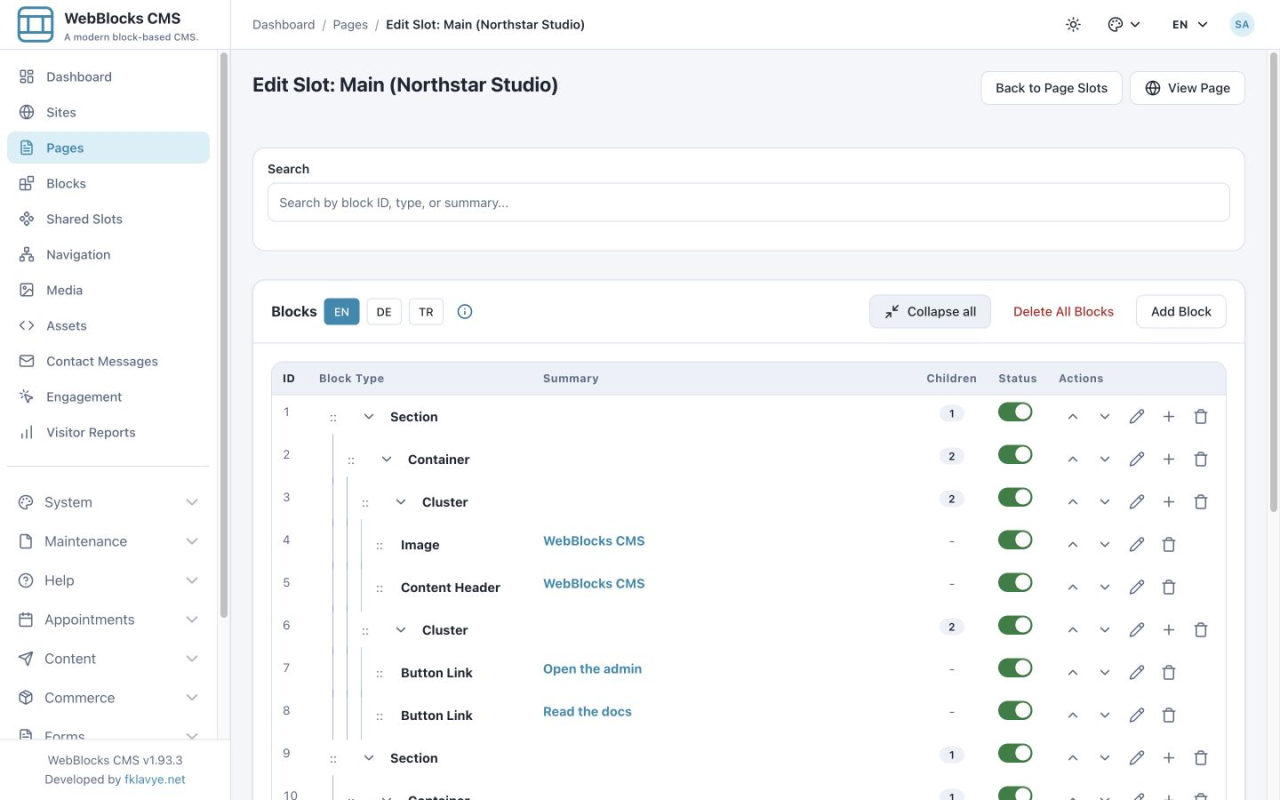Open Media in the sidebar
The image size is (1280, 800).
tap(108, 290)
